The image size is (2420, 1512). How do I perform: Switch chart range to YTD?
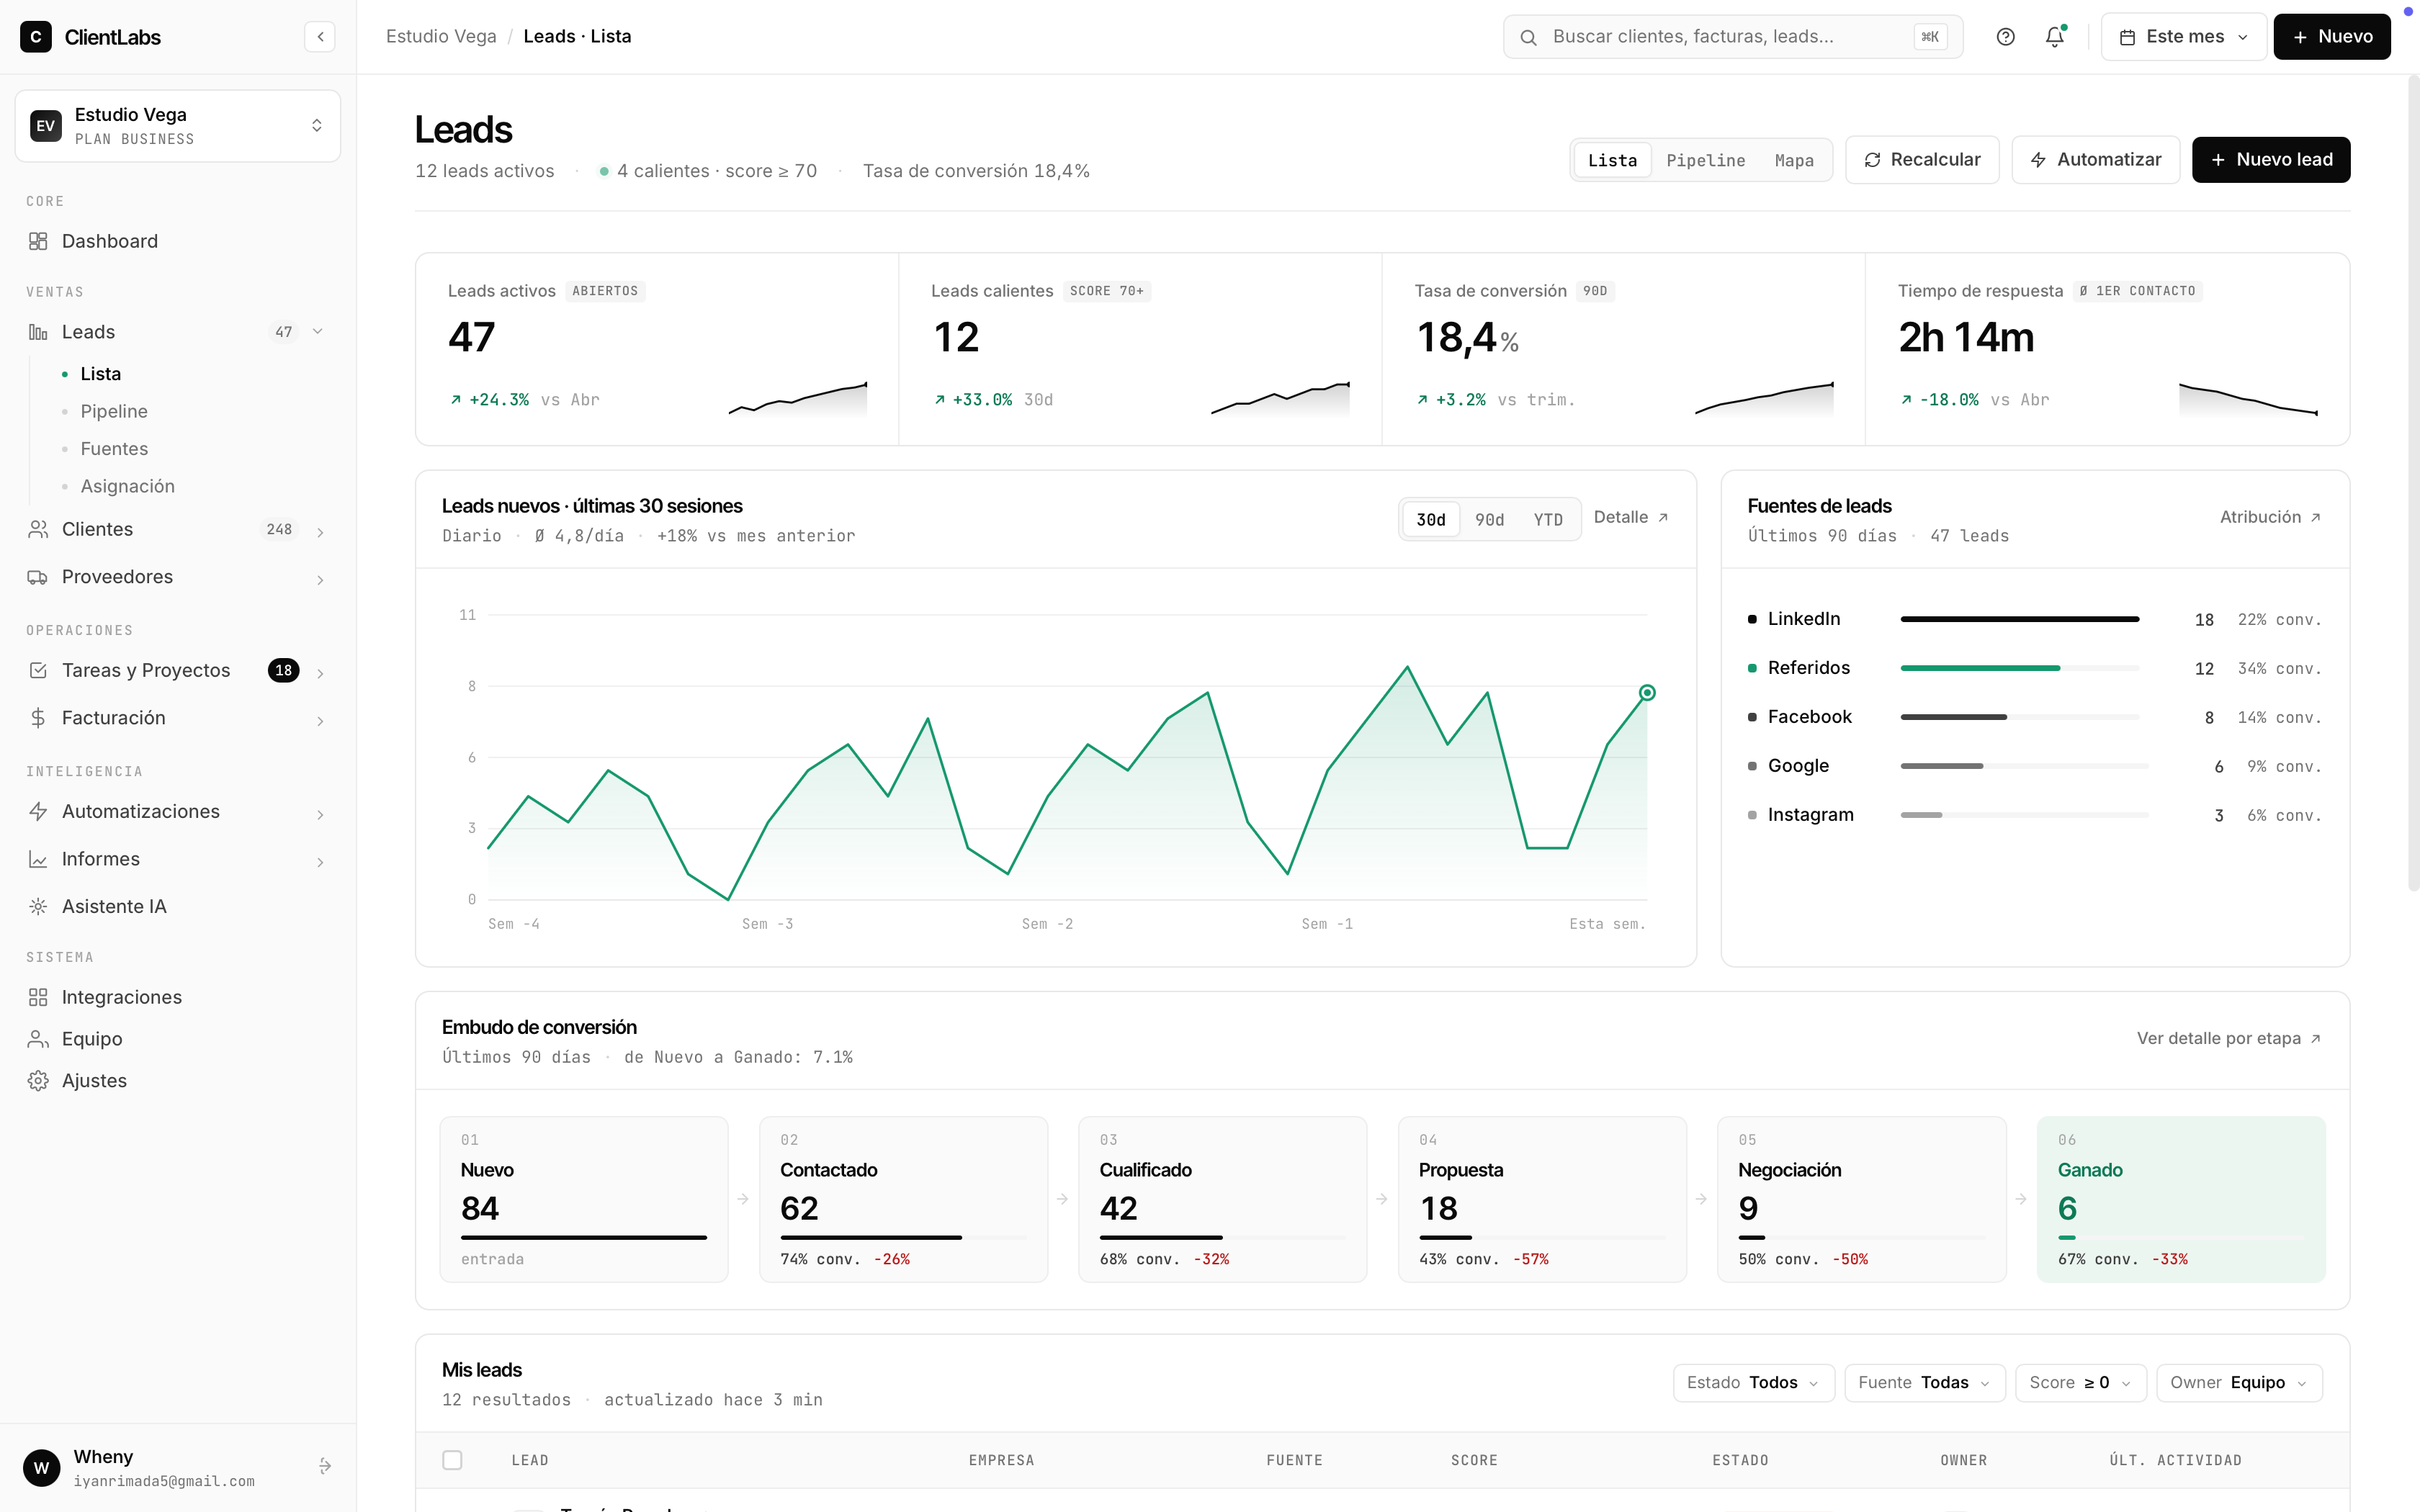coord(1548,519)
